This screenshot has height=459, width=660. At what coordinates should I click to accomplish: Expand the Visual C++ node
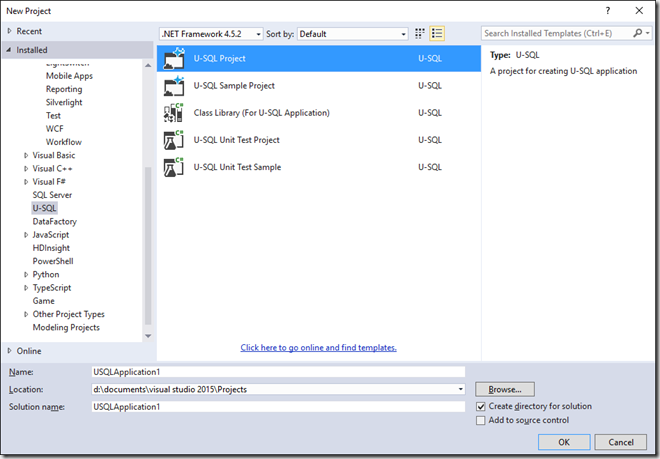tap(26, 169)
